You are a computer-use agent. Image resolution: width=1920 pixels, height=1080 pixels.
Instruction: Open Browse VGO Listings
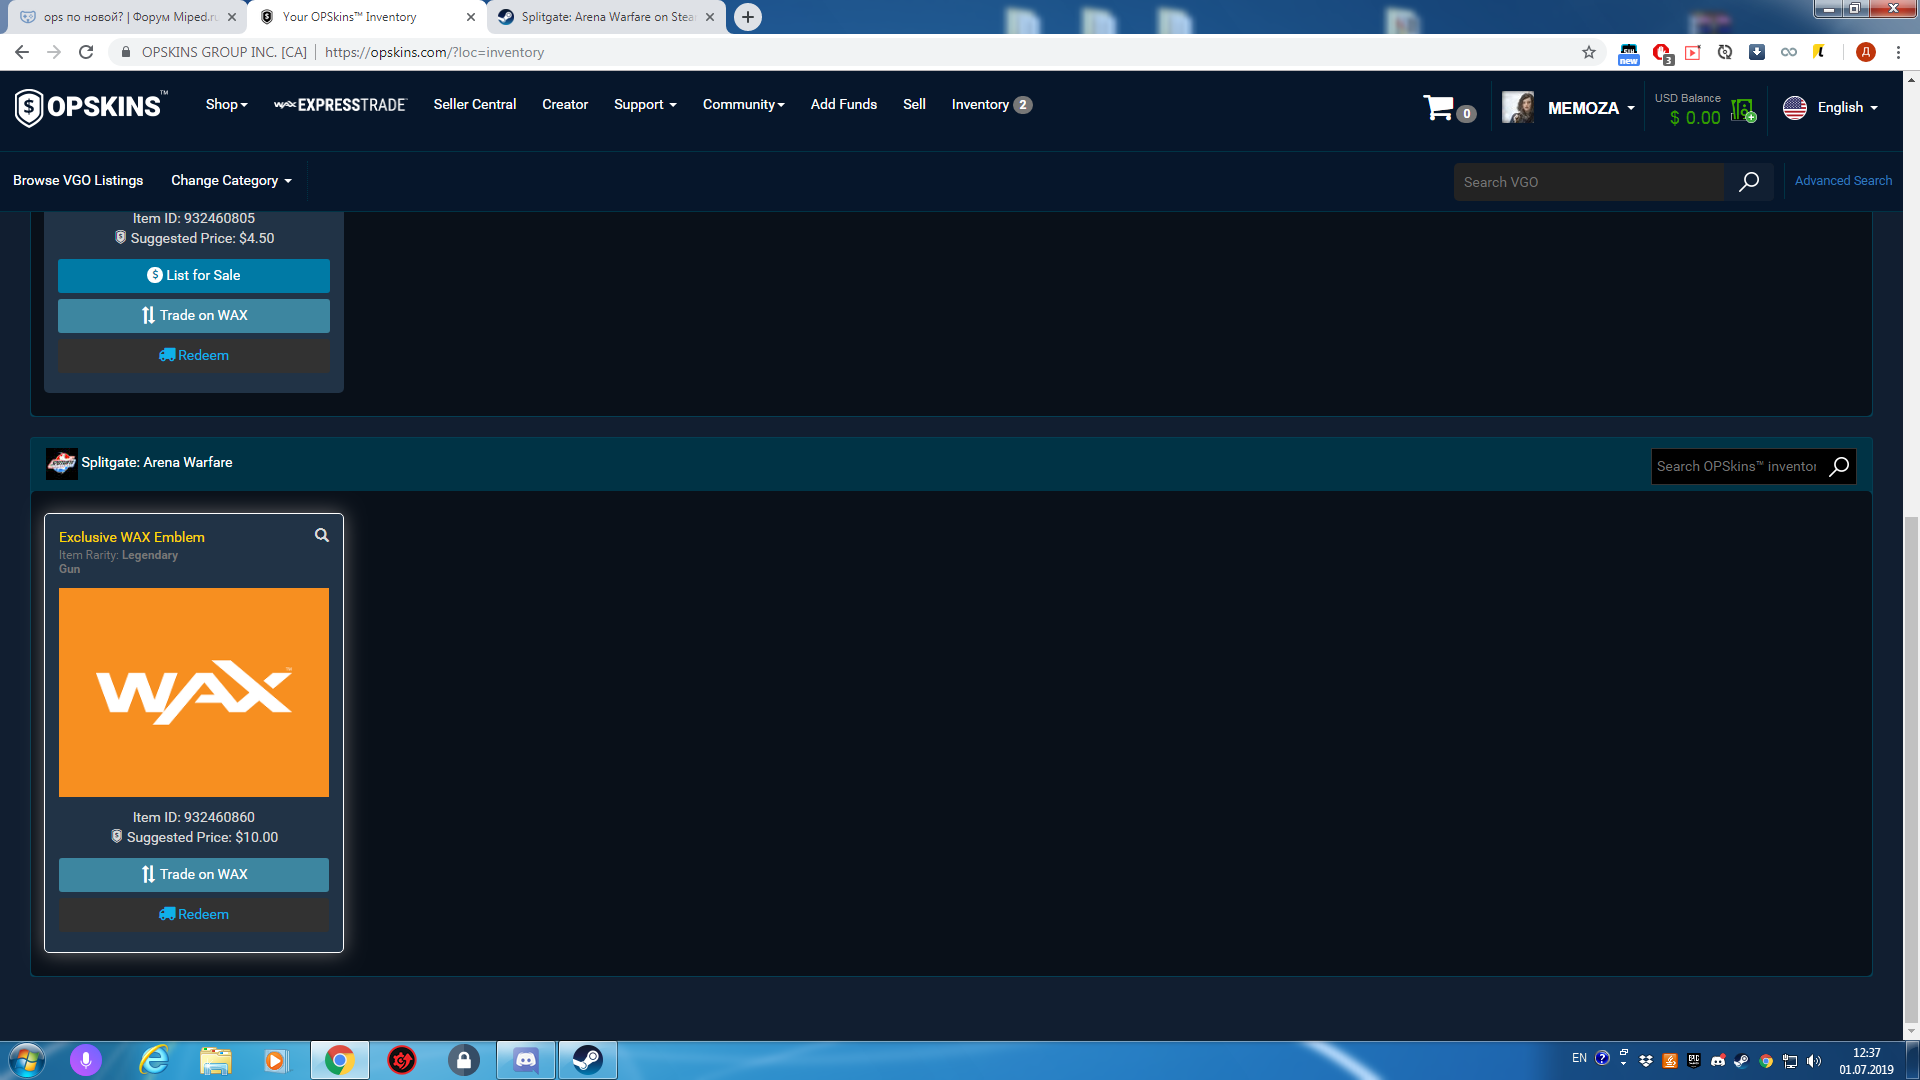(78, 181)
